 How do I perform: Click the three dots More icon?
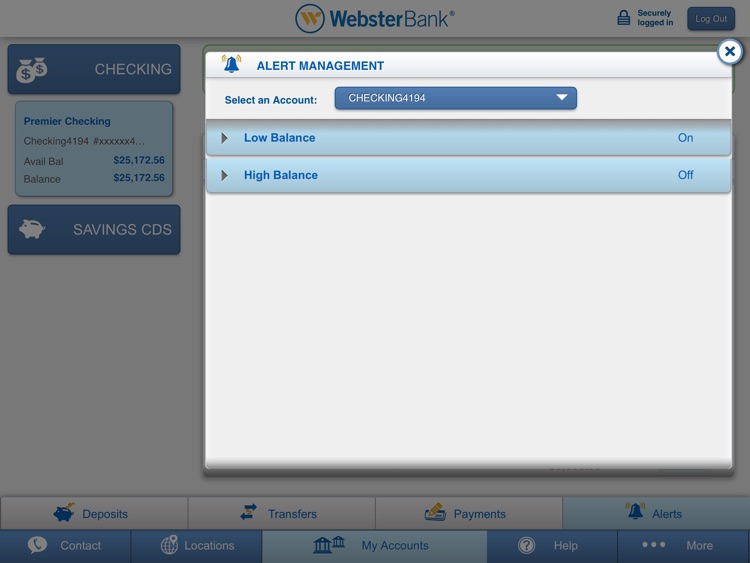coord(653,544)
